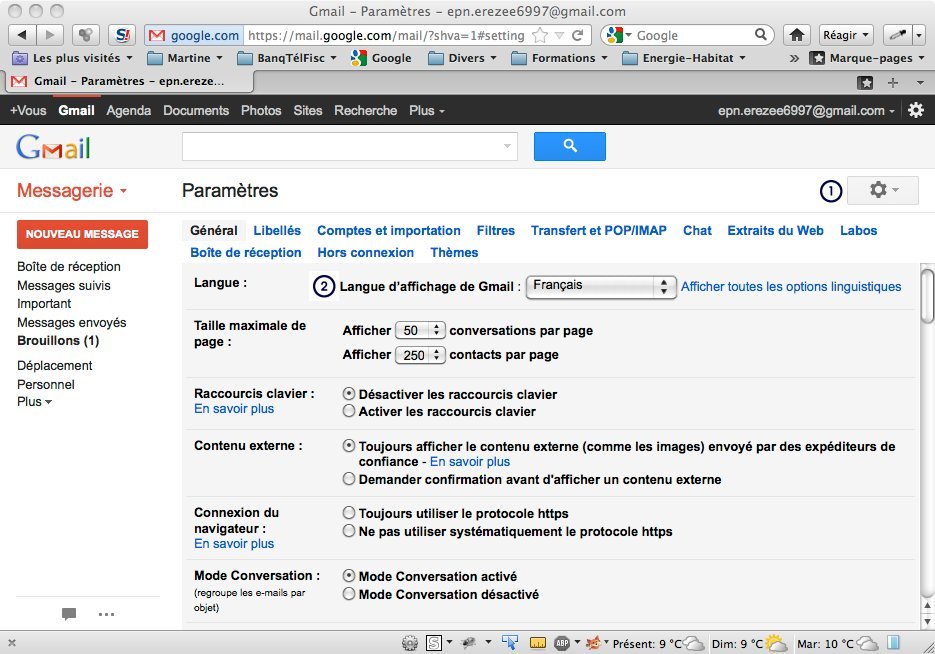
Task: Click the bug icon in the status bar
Action: pyautogui.click(x=469, y=642)
